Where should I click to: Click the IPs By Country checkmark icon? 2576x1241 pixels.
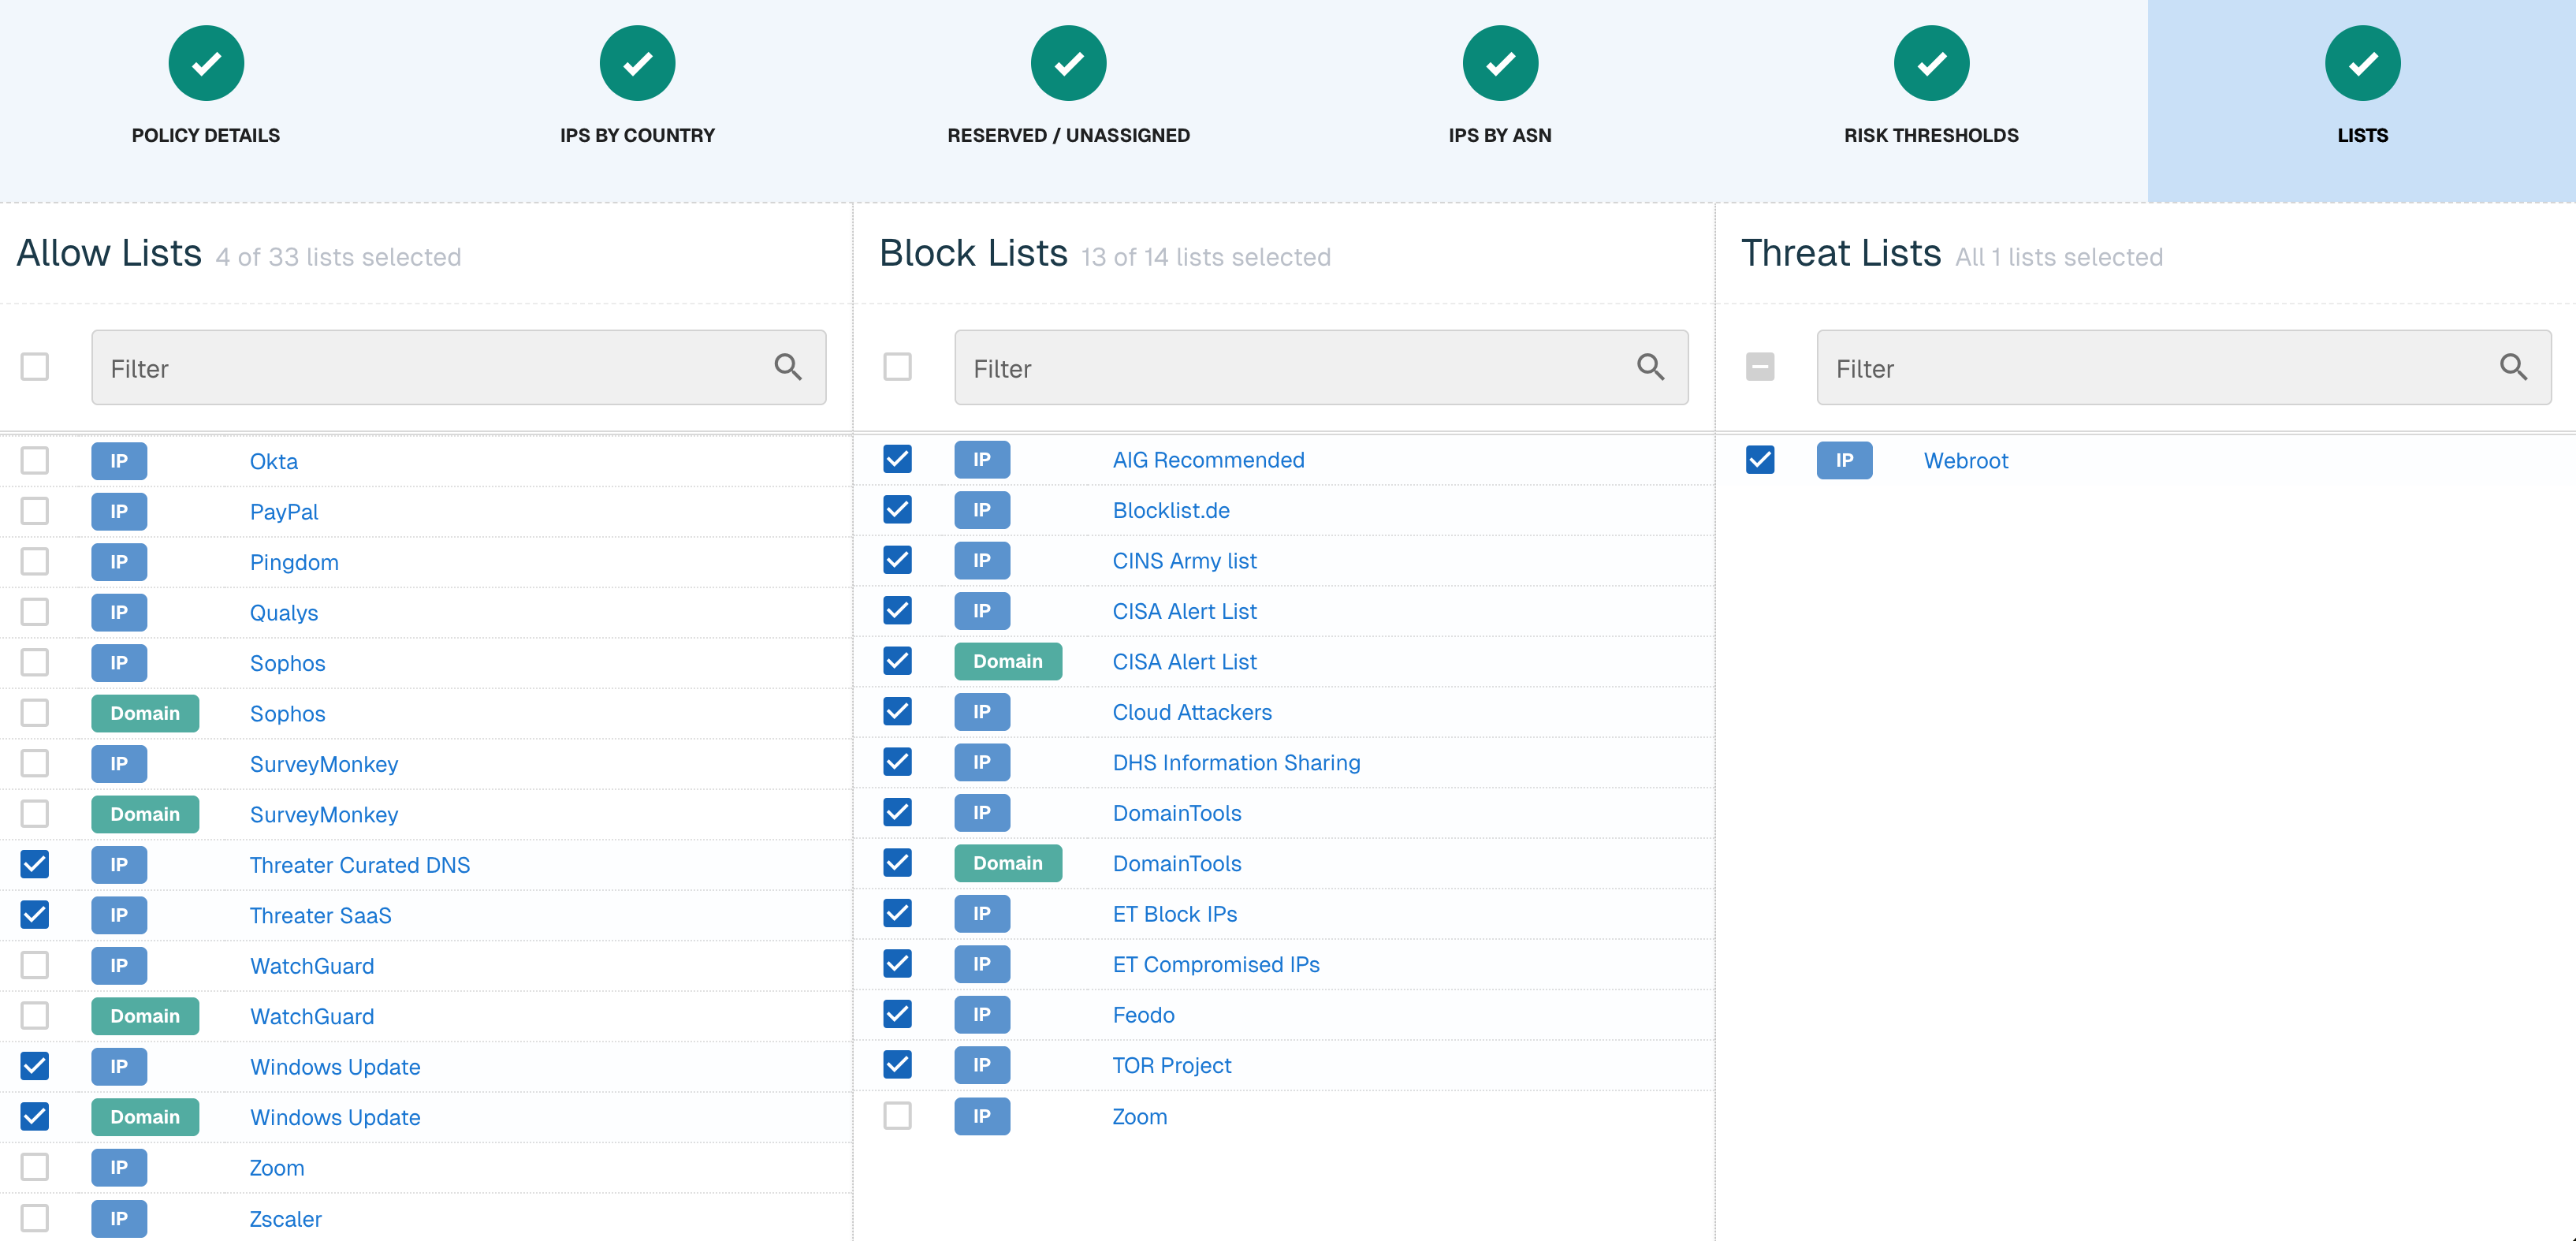[x=637, y=63]
